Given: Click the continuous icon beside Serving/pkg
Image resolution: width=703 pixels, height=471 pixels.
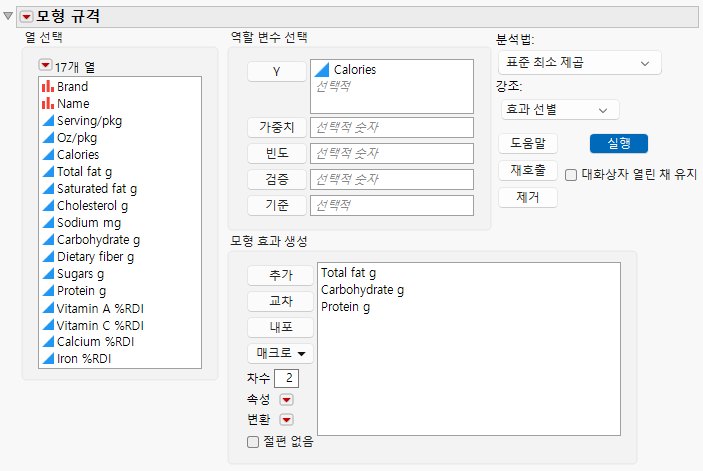Looking at the screenshot, I should [48, 121].
